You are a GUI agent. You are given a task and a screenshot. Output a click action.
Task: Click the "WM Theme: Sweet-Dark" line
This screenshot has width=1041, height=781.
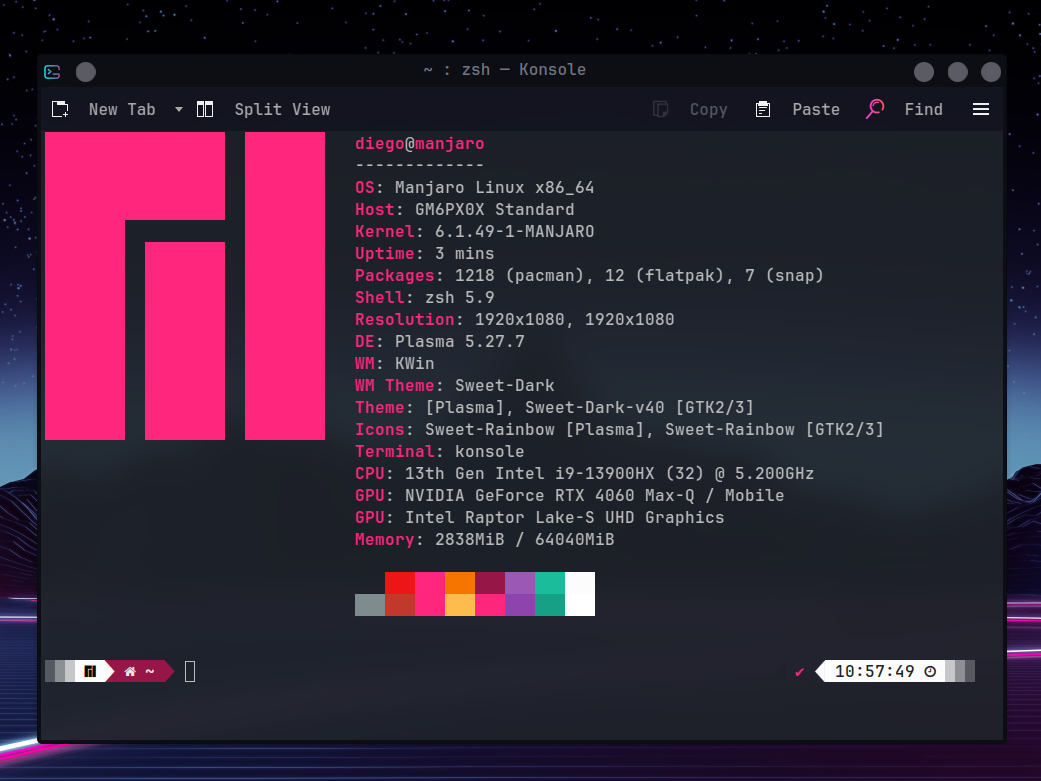click(x=455, y=385)
